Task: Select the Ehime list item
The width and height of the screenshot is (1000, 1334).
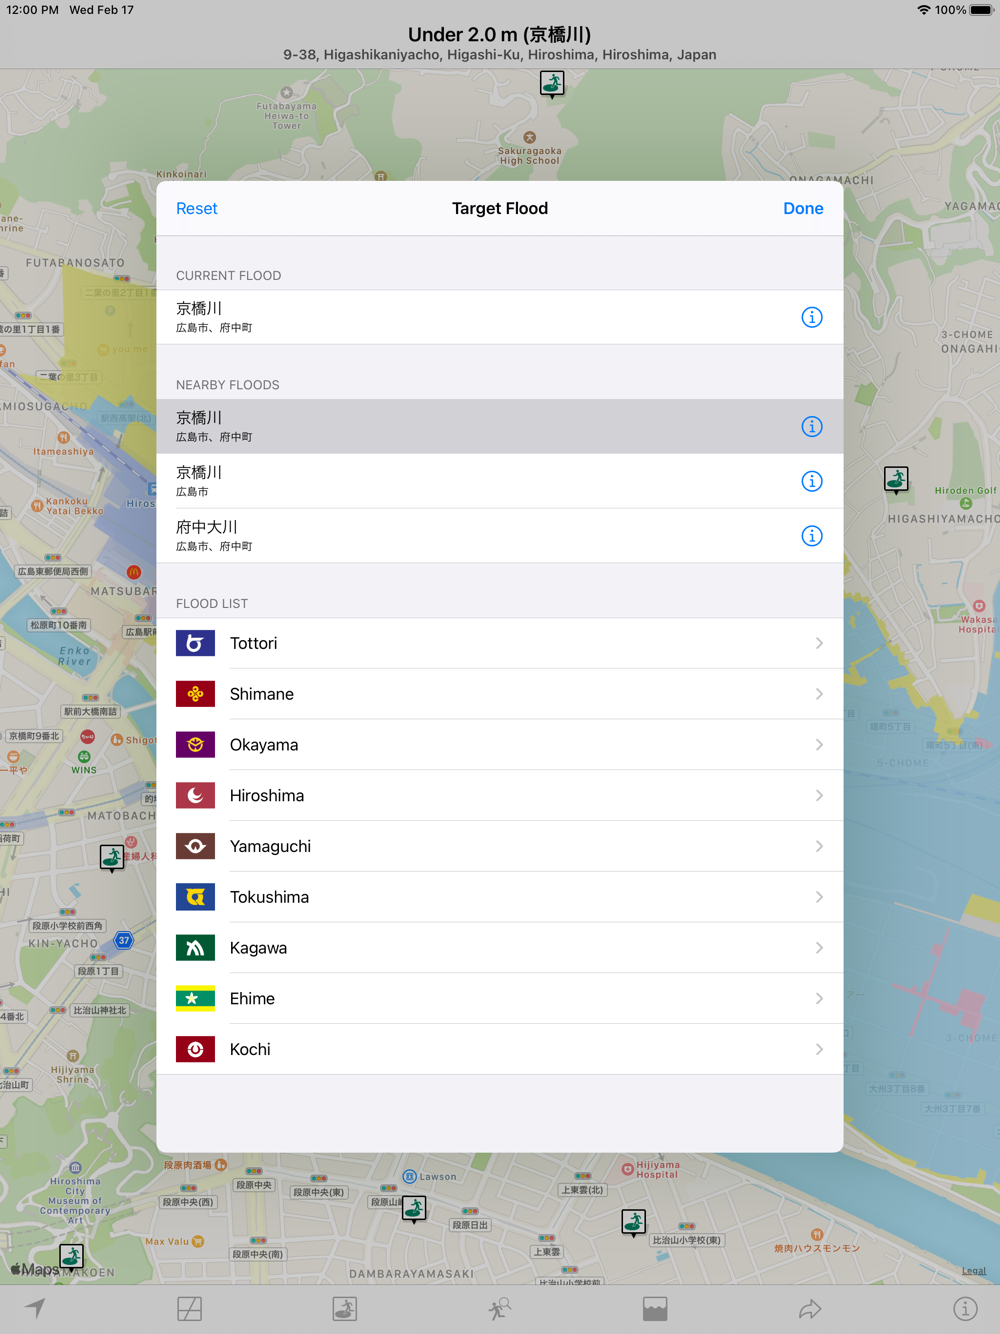Action: (500, 998)
